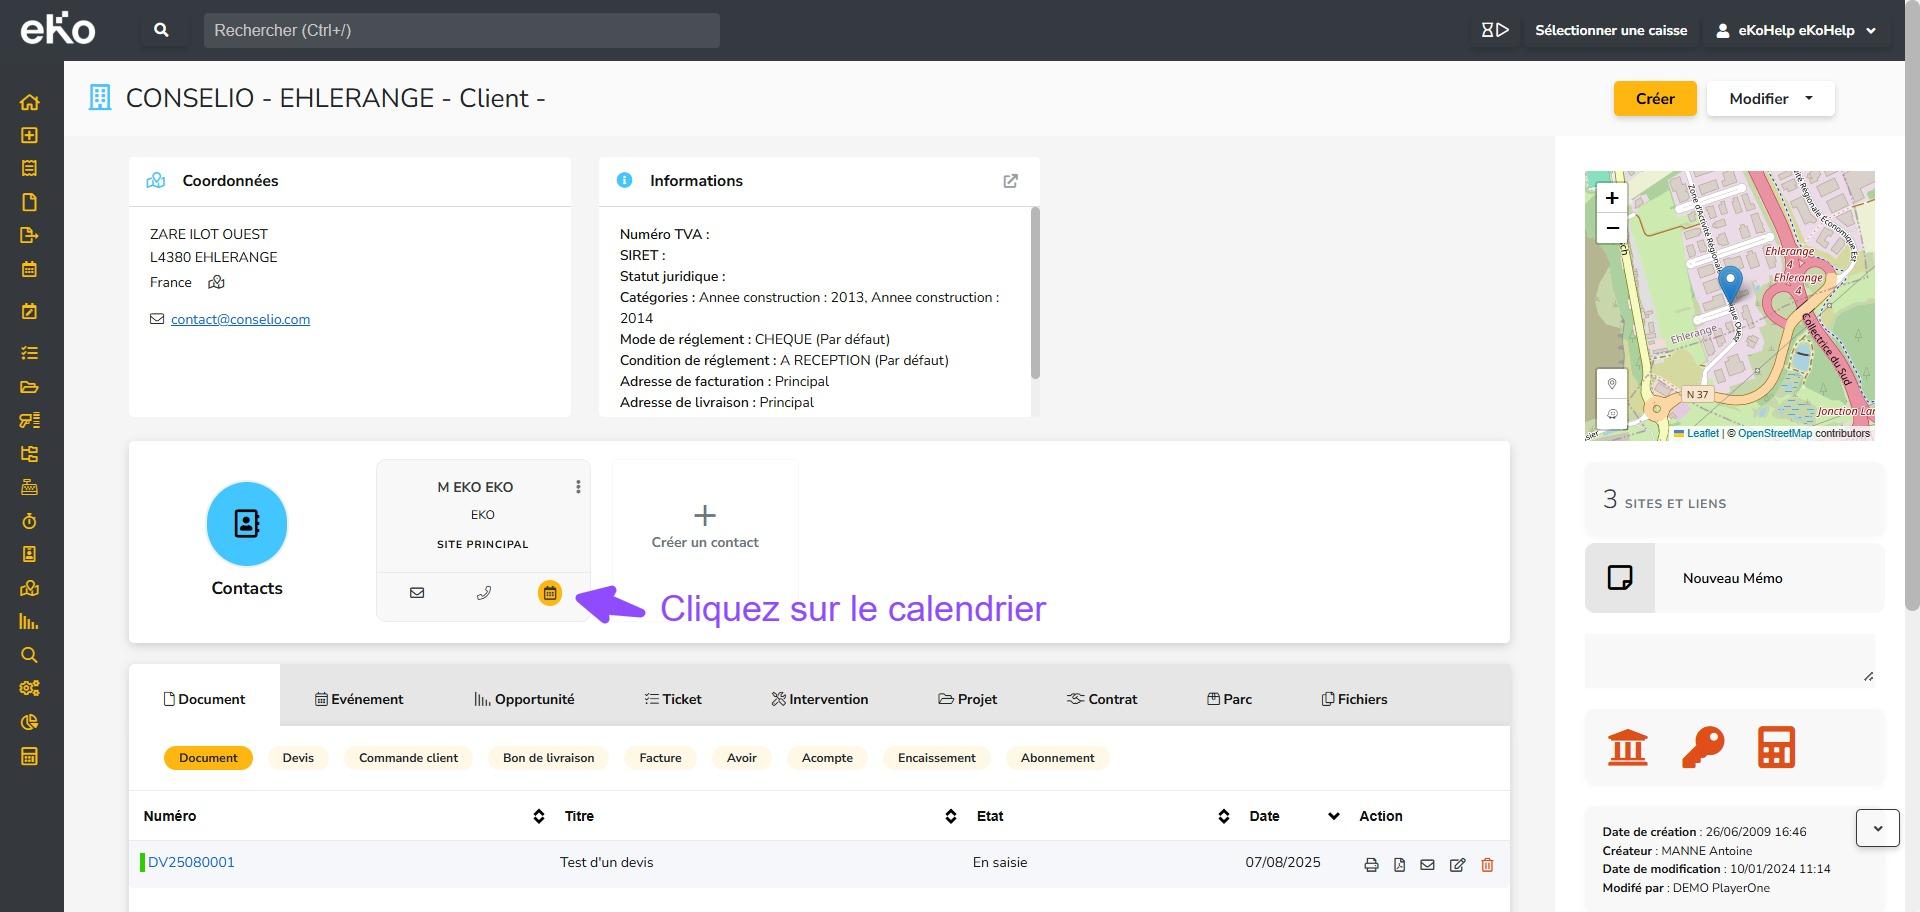The image size is (1920, 912).
Task: Click the phone icon on EKO contact card
Action: point(483,593)
